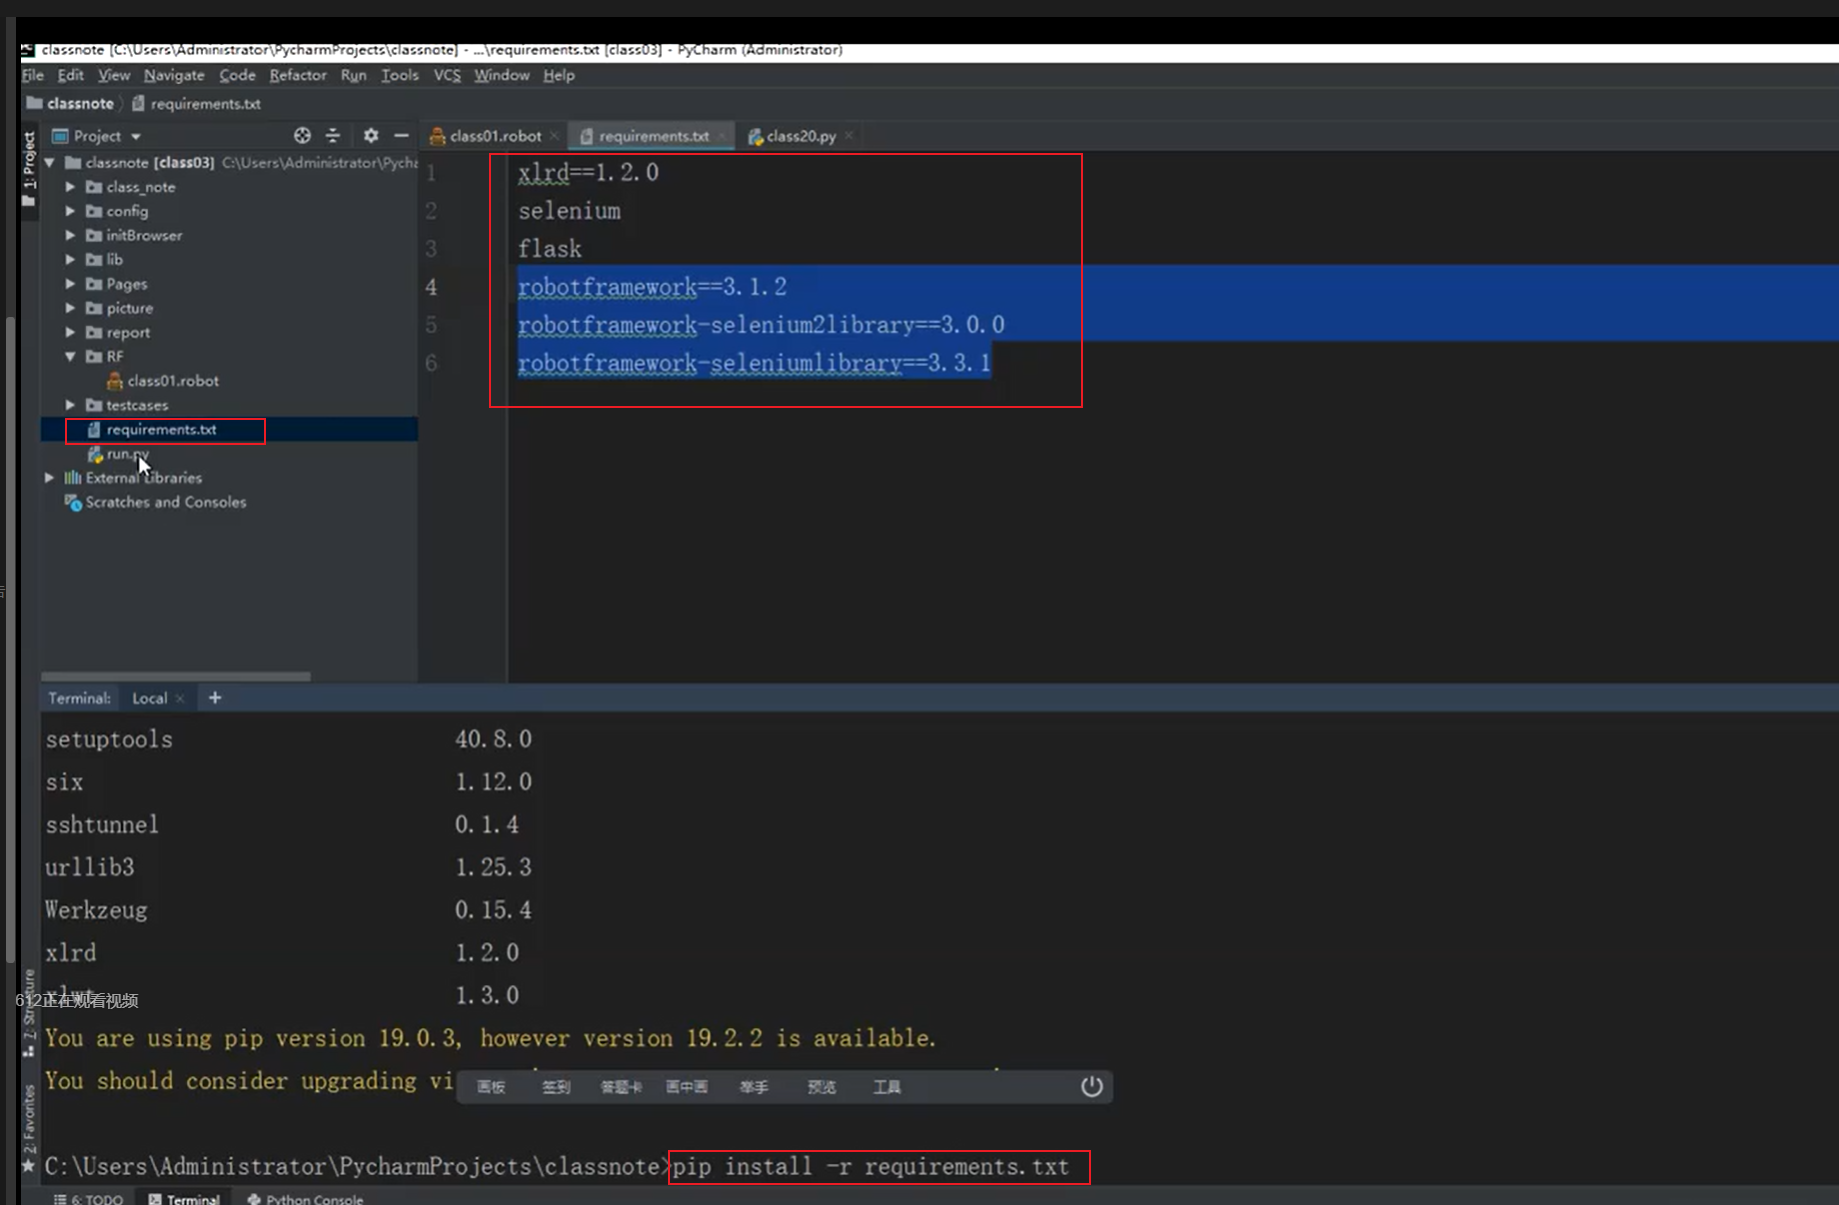Screen dimensions: 1839x1205
Task: Close the class01.robot editor tab
Action: (x=554, y=136)
